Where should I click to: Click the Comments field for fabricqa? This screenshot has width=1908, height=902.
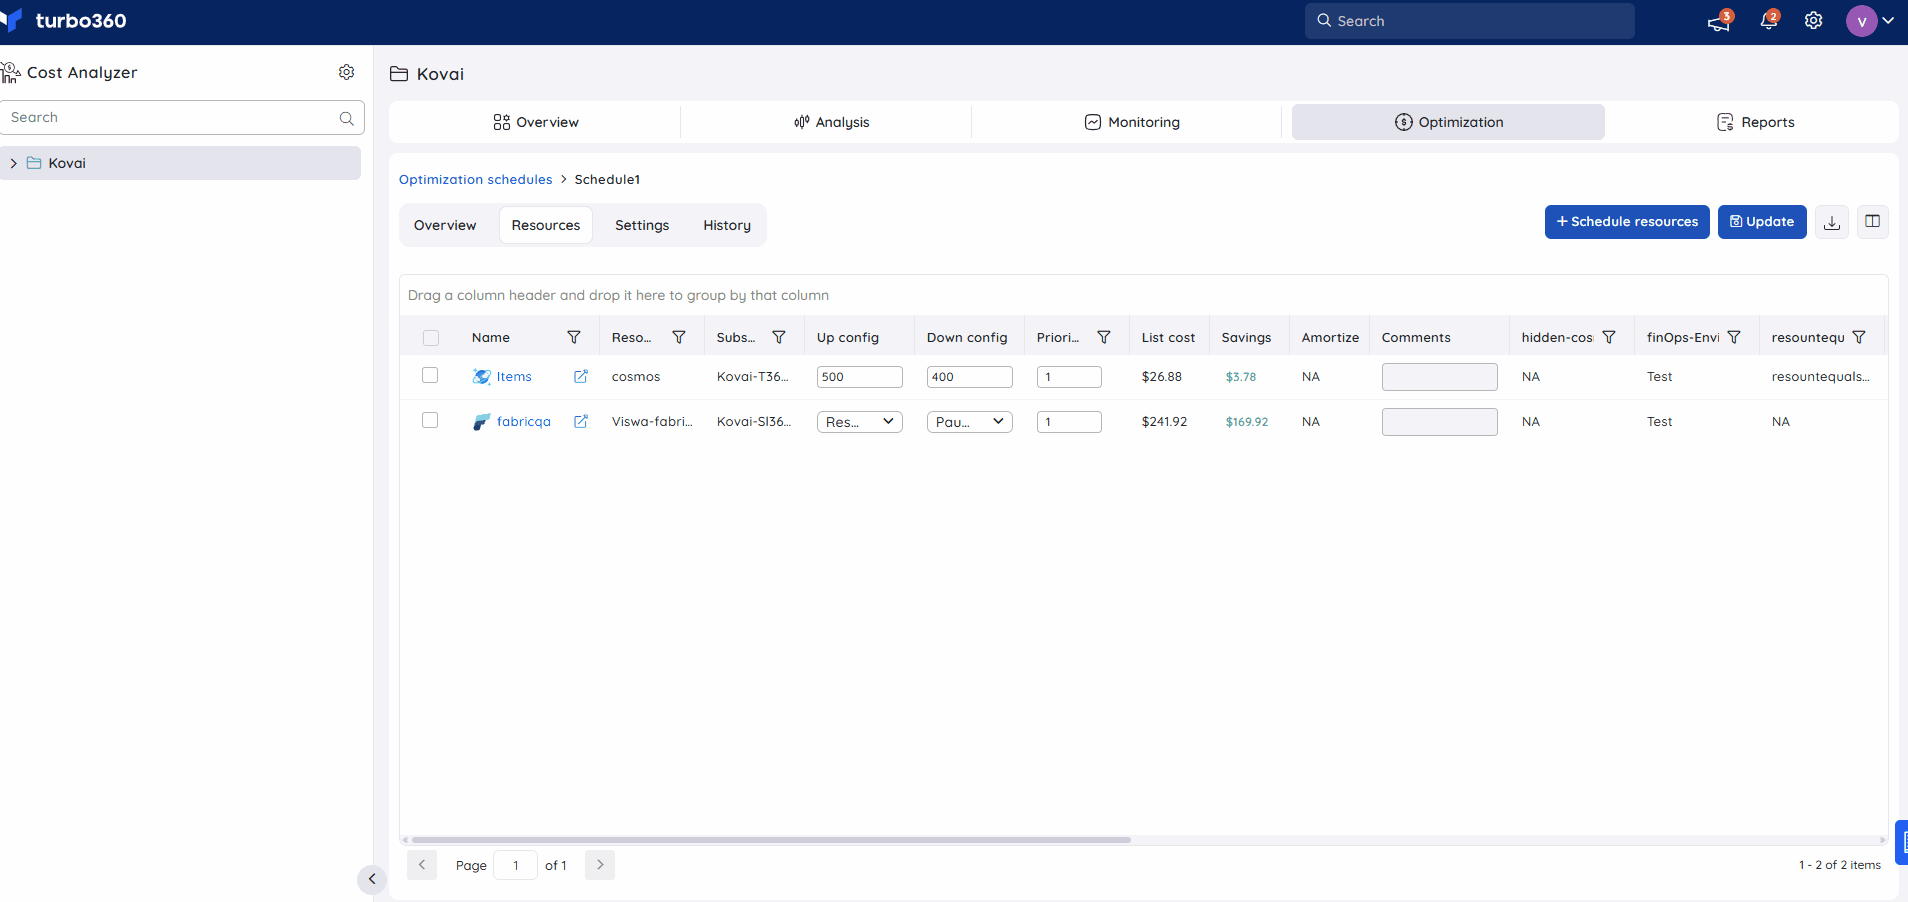[1440, 422]
